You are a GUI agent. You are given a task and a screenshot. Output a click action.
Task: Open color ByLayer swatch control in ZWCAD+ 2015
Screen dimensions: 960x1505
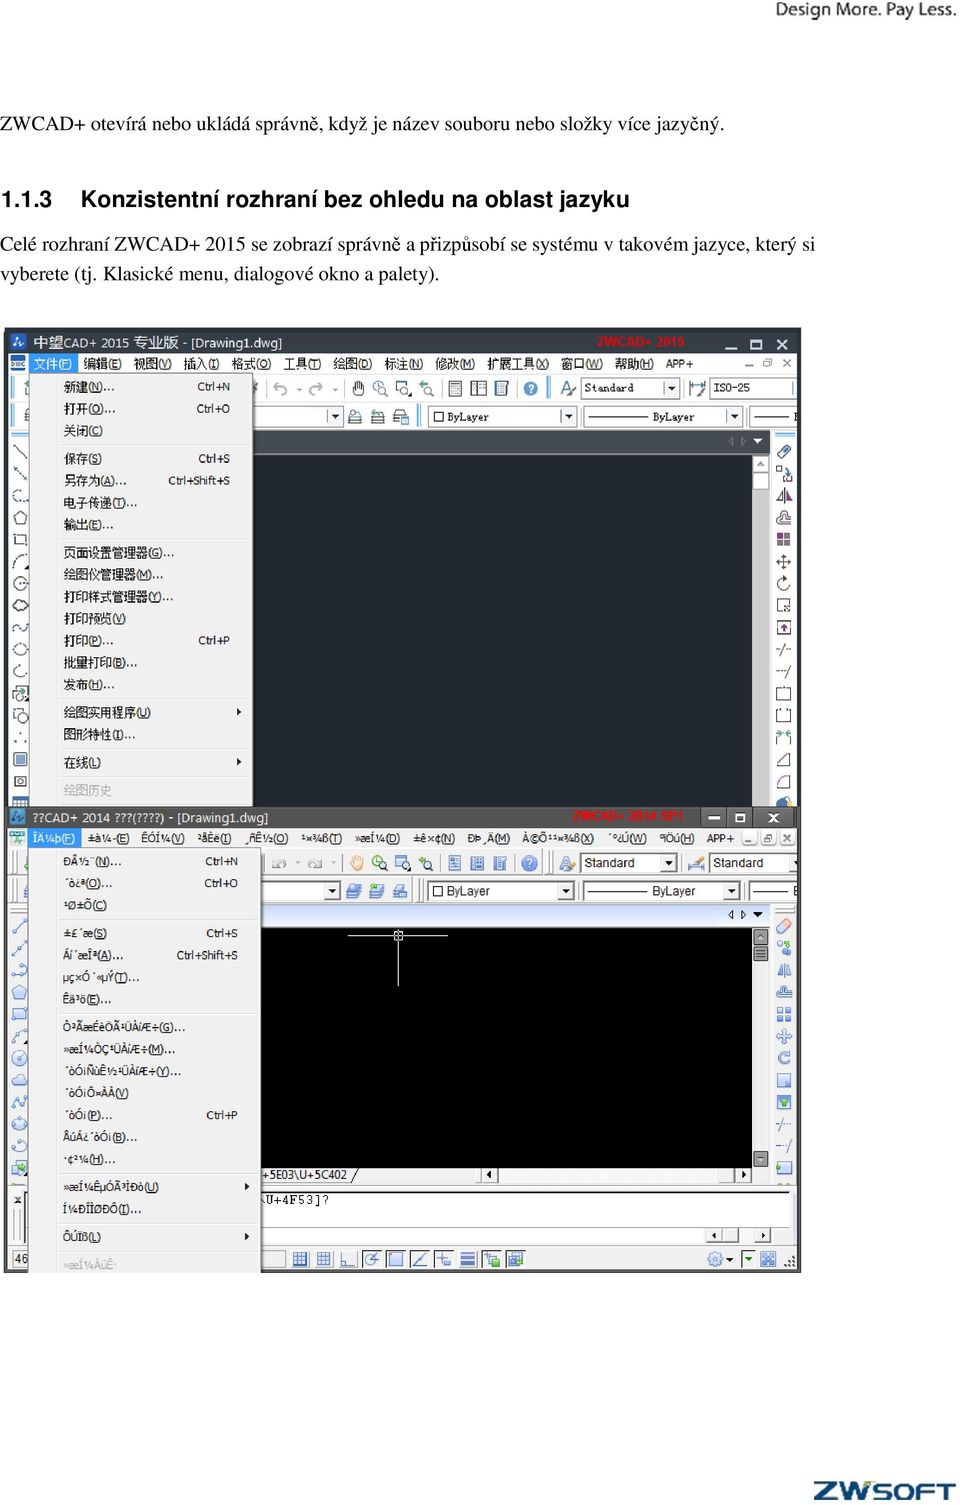[x=503, y=416]
